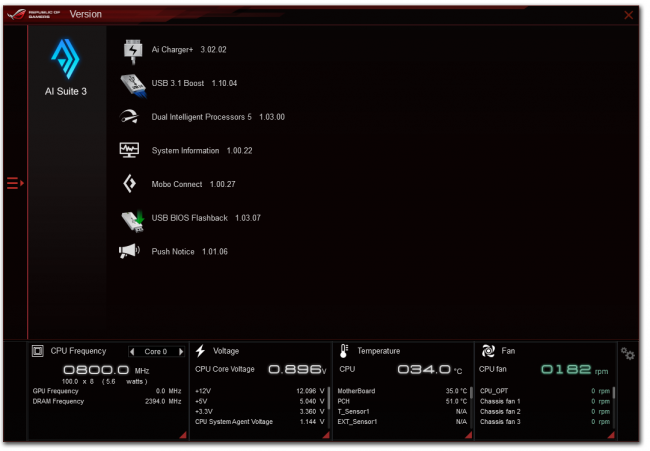Click the USB 3.1 Boost icon

click(x=133, y=86)
